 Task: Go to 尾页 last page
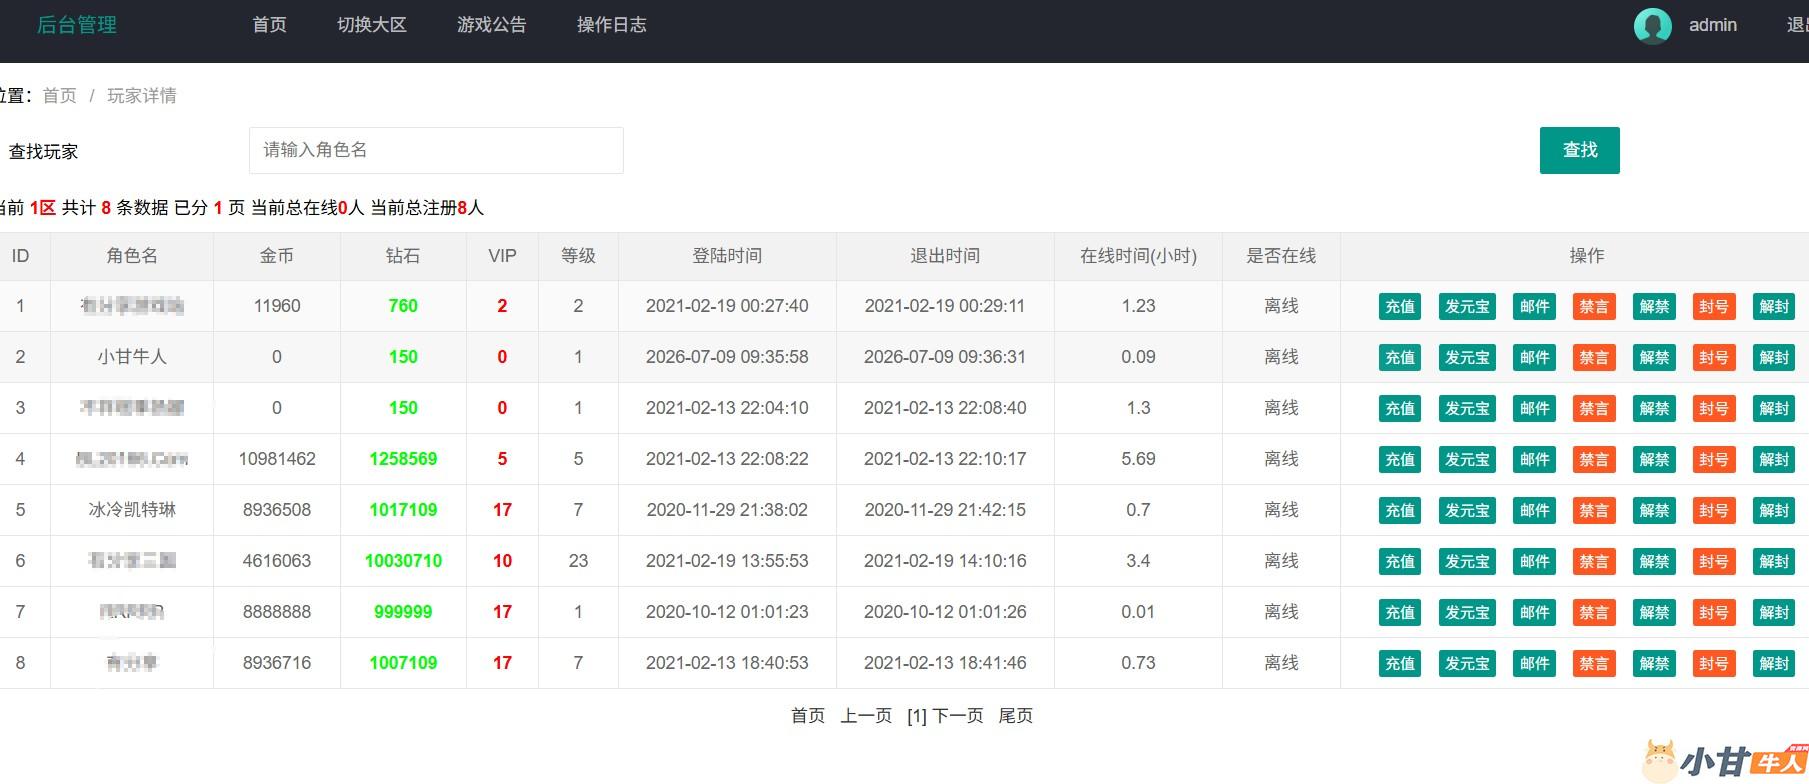tap(1016, 716)
